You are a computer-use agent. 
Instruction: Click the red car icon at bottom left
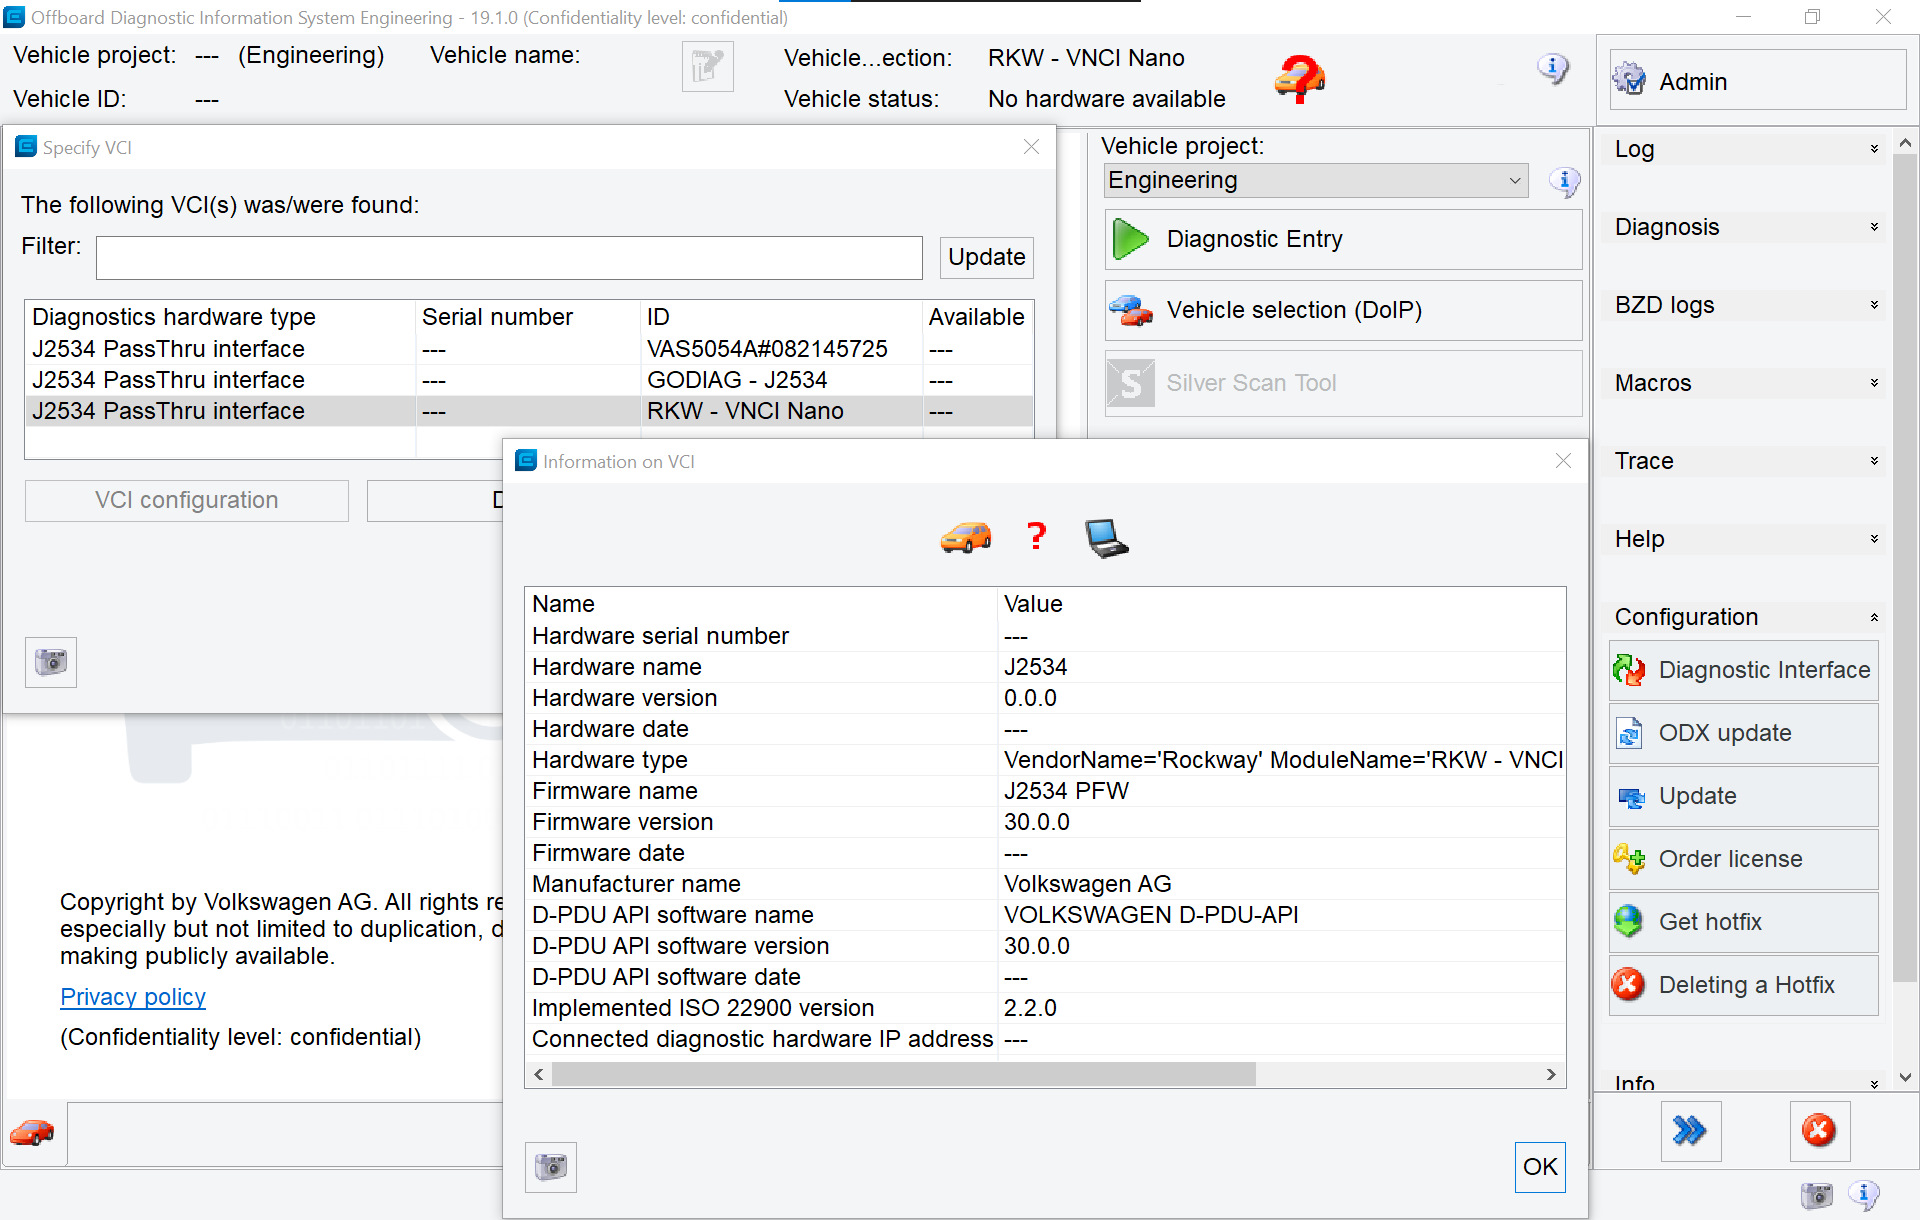pyautogui.click(x=33, y=1133)
